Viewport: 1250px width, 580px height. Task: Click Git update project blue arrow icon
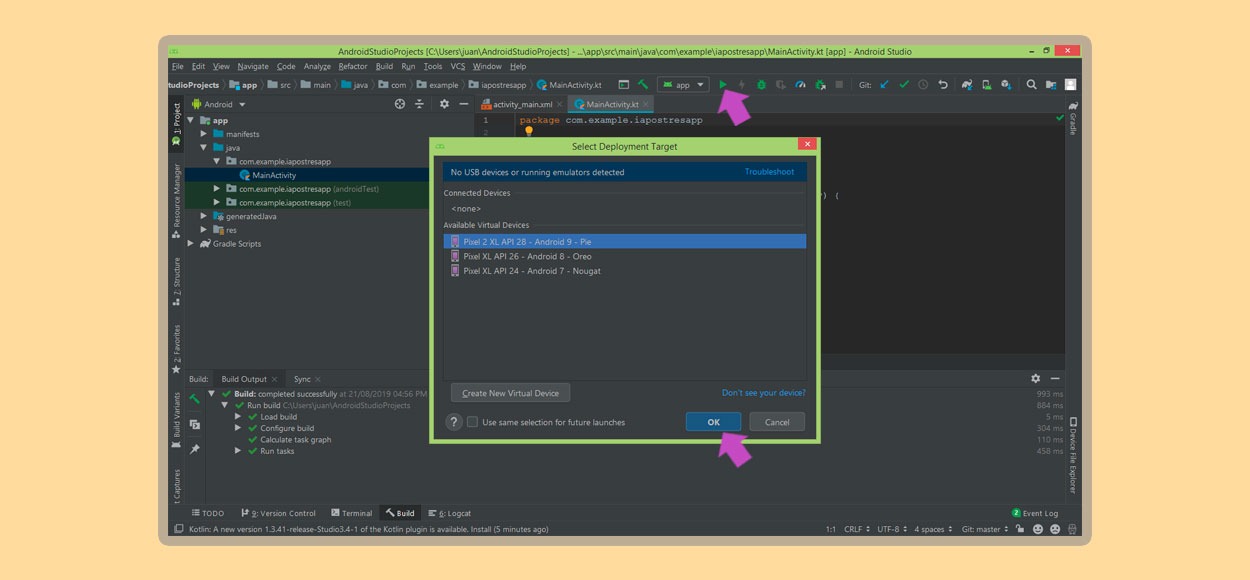coord(885,85)
